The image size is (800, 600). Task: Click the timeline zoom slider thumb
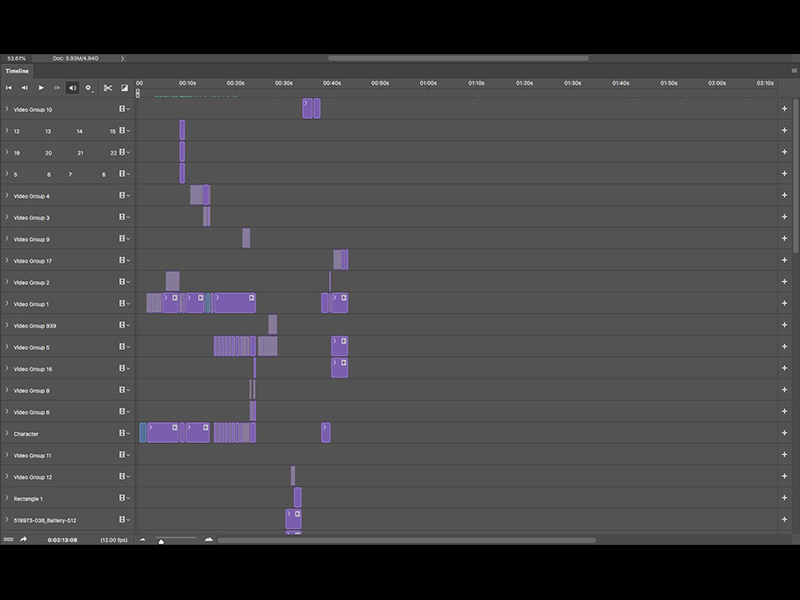tap(162, 541)
